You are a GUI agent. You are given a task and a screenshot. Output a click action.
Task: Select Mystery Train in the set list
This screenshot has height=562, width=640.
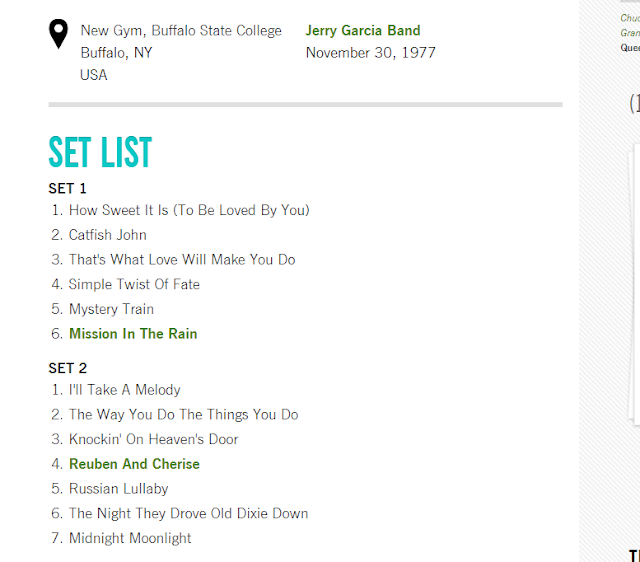click(111, 309)
